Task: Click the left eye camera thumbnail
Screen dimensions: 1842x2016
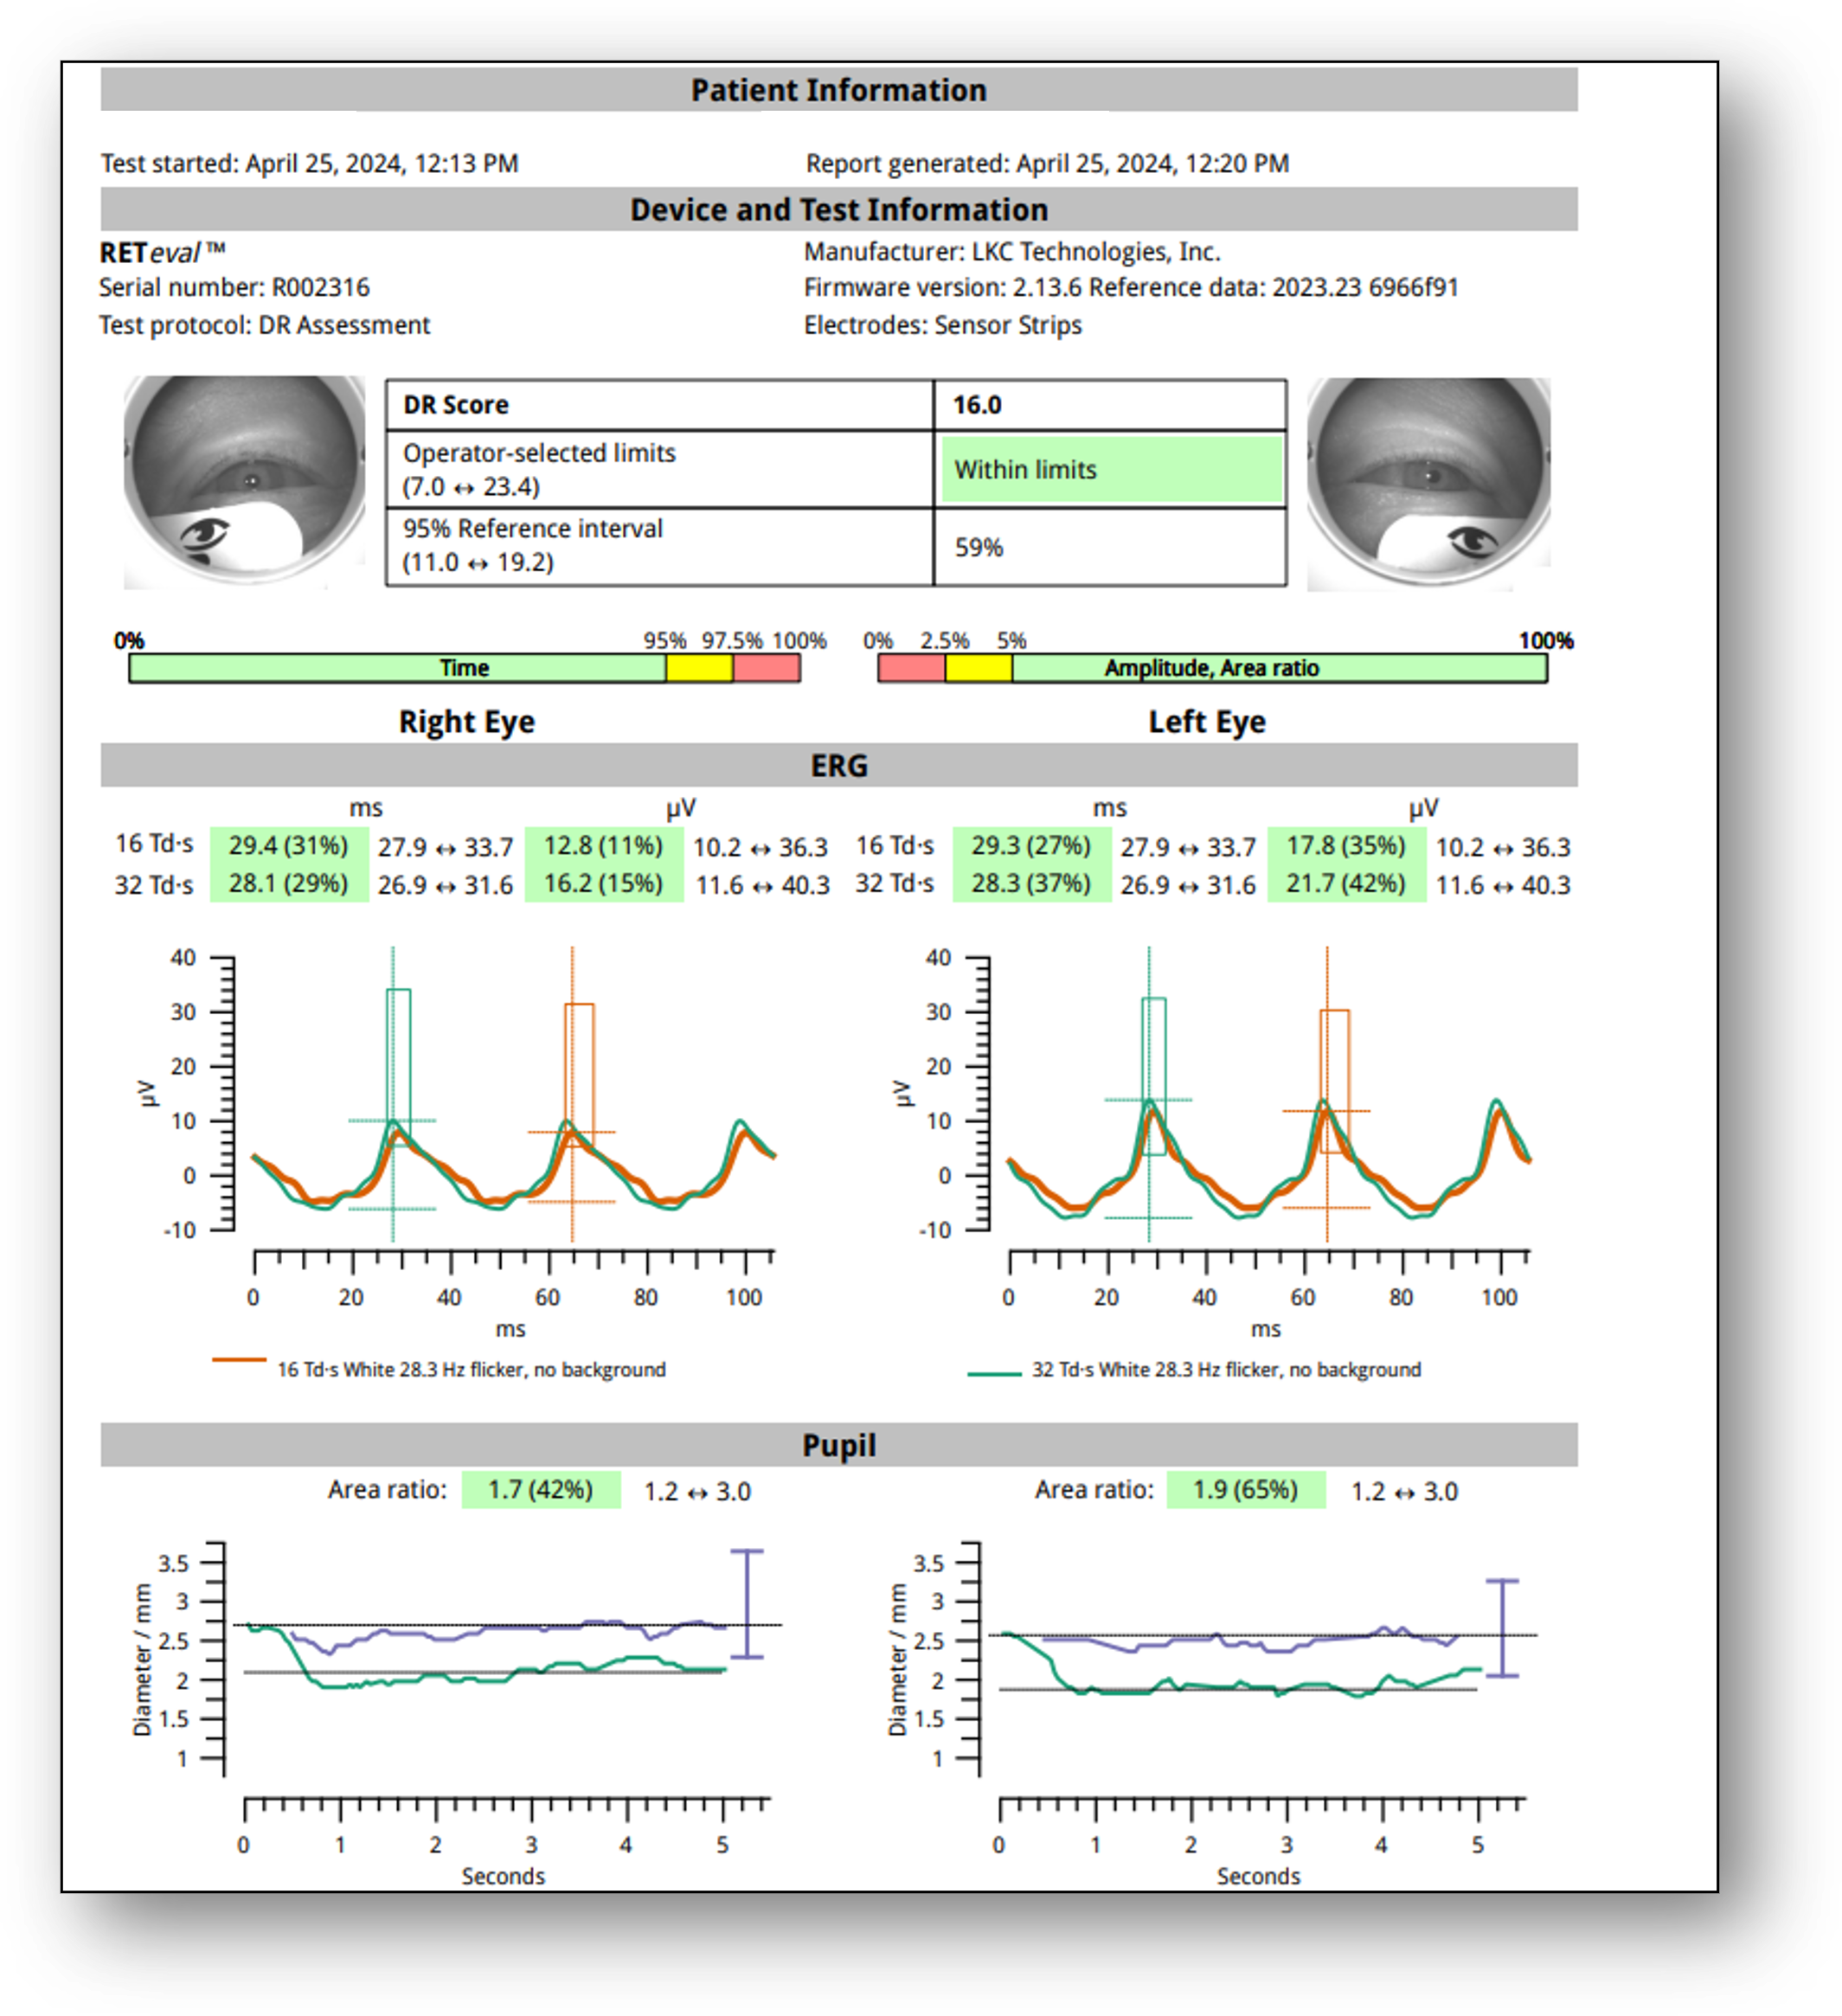Action: (1428, 483)
